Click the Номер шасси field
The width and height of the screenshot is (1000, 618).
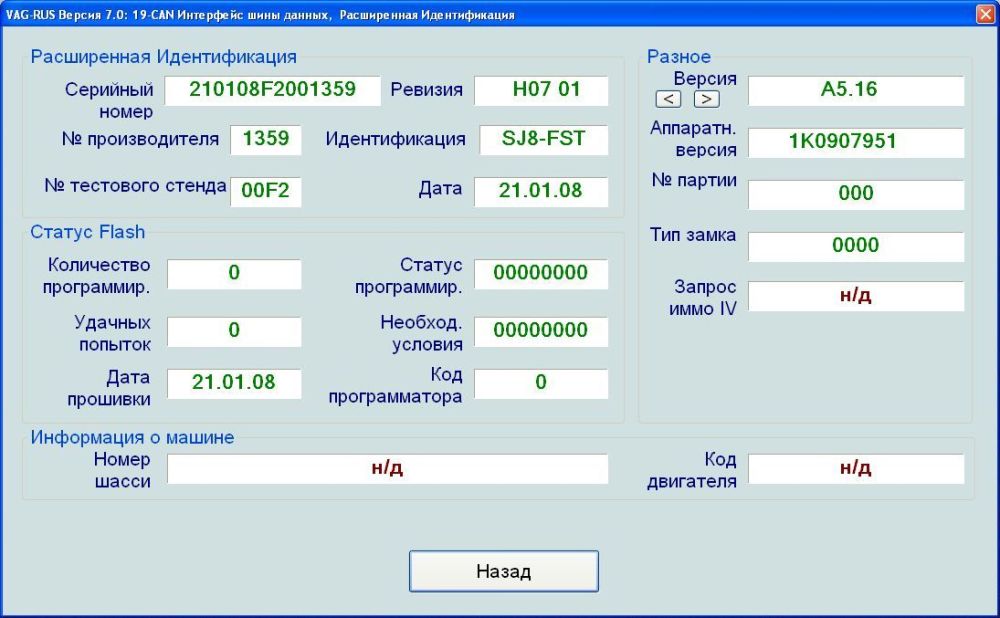click(387, 468)
